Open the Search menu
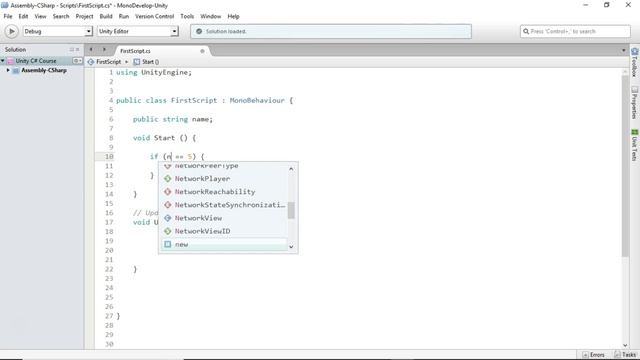This screenshot has height=360, width=640. [61, 16]
